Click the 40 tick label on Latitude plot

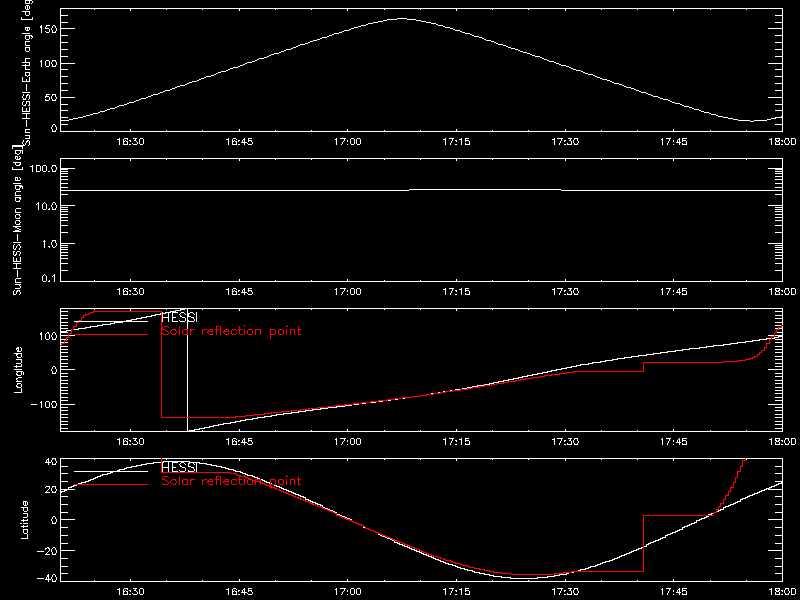tap(49, 461)
